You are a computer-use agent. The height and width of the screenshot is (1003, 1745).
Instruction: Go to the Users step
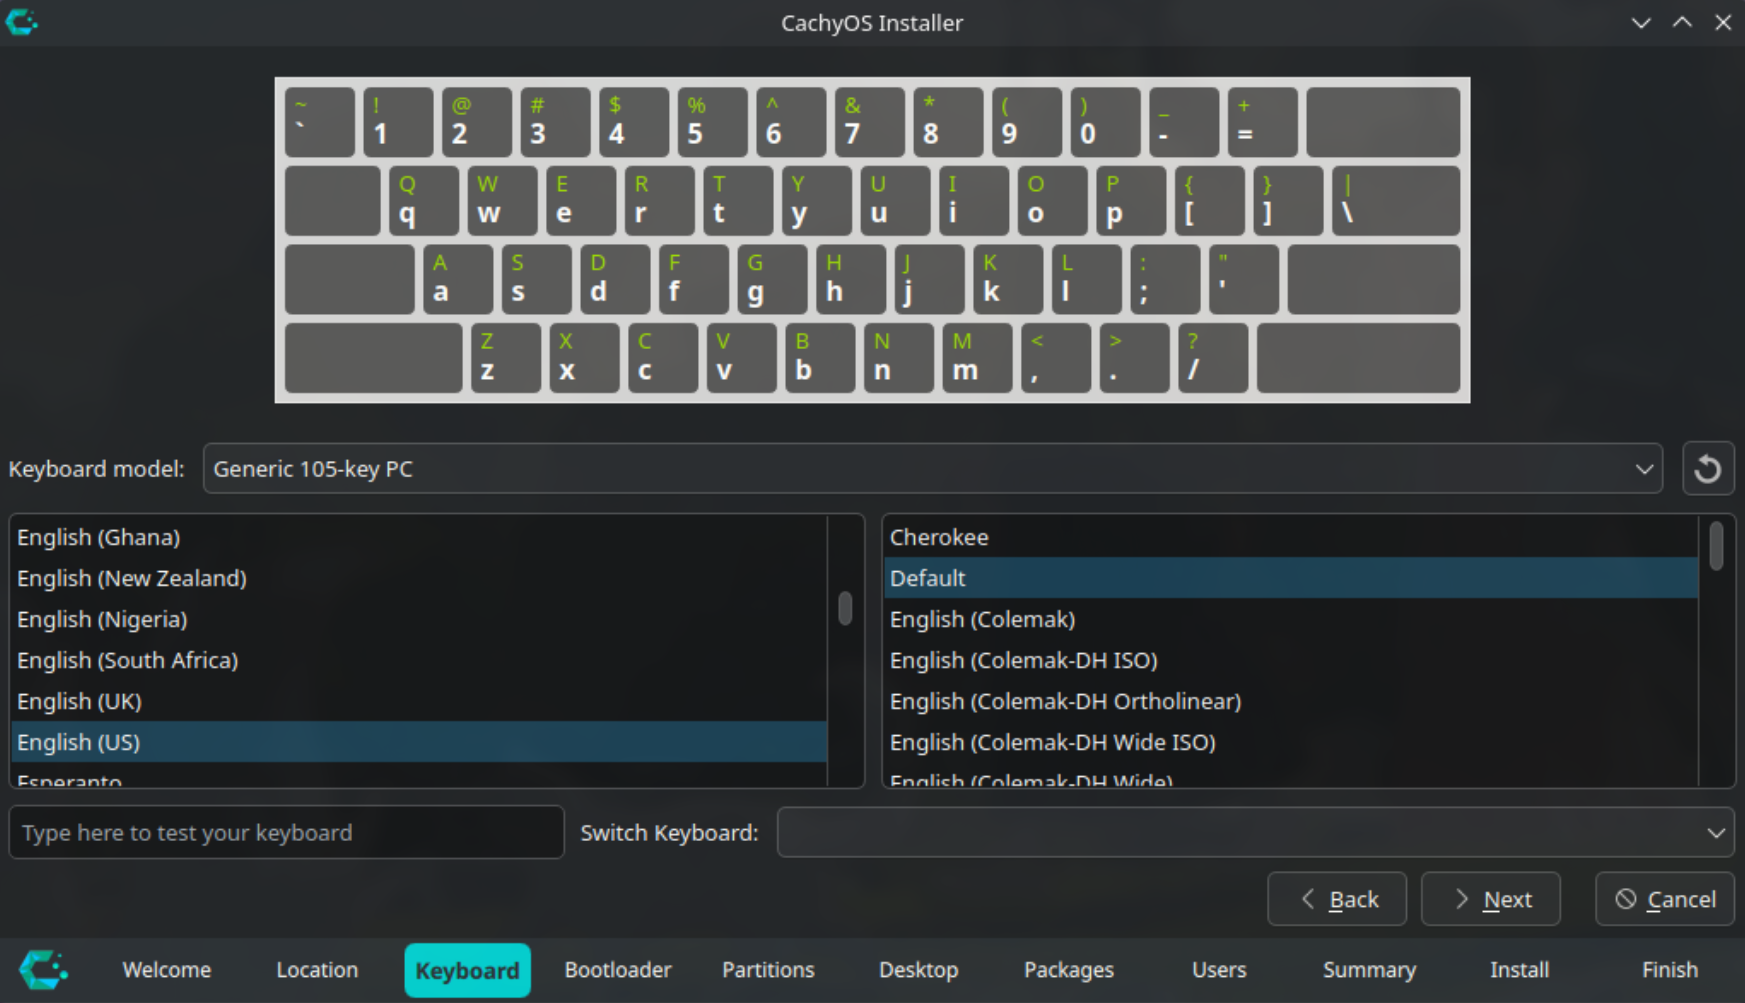pyautogui.click(x=1219, y=970)
